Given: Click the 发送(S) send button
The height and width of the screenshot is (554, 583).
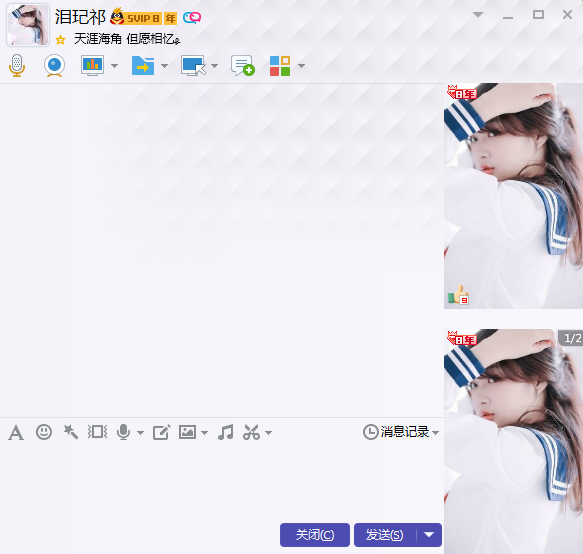Looking at the screenshot, I should coord(385,535).
